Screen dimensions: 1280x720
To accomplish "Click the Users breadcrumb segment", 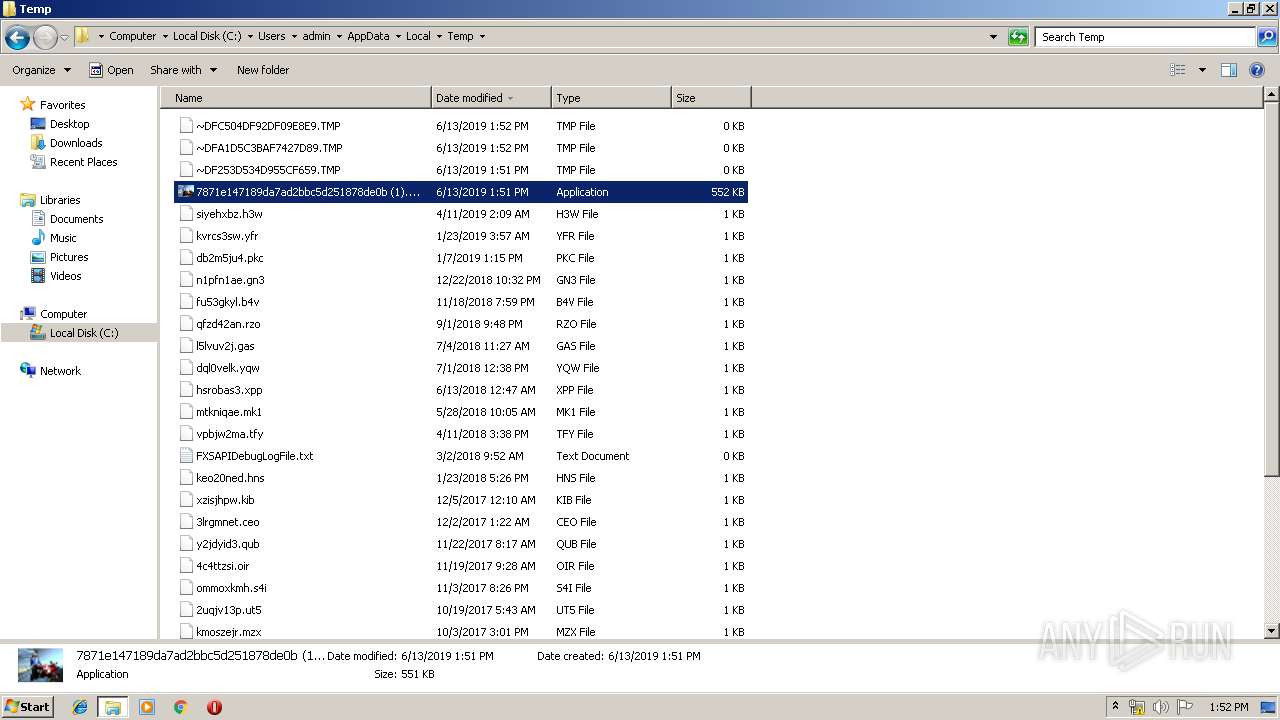I will [272, 36].
